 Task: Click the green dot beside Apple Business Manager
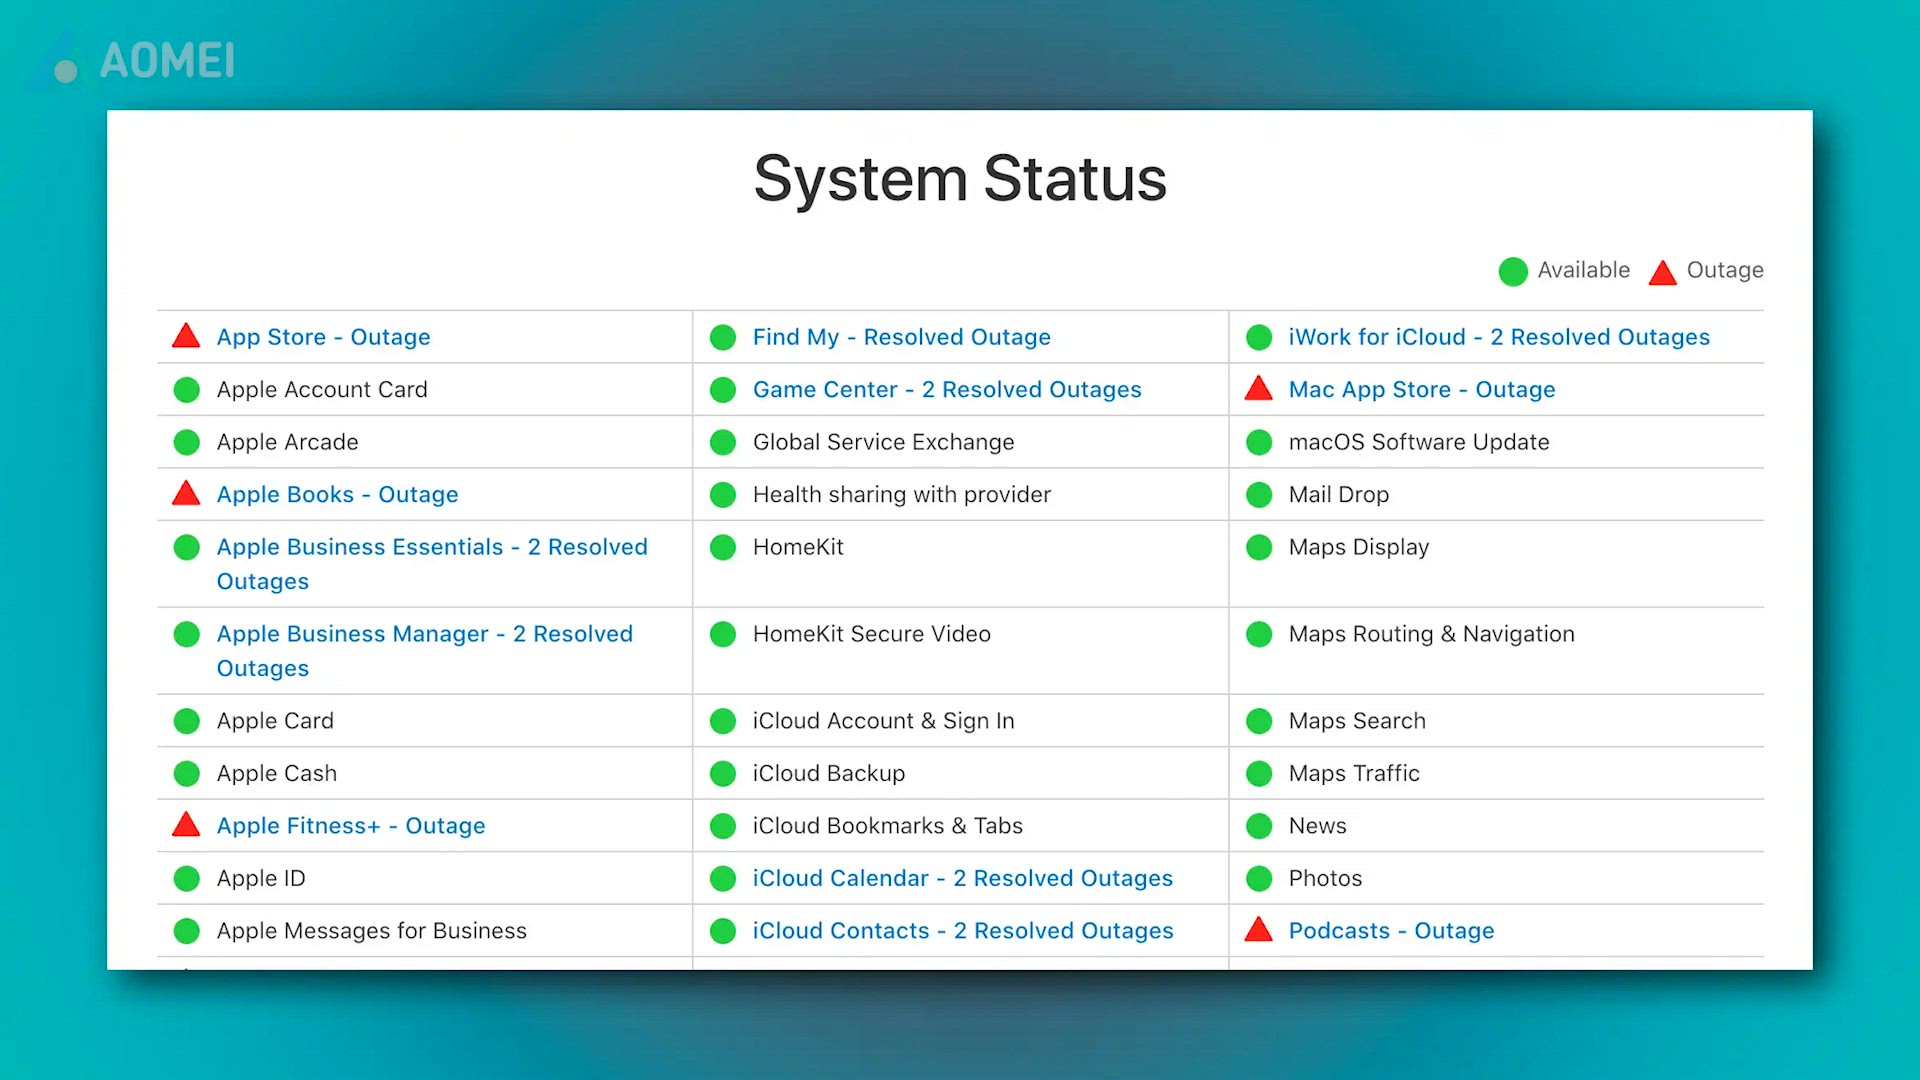pos(187,634)
